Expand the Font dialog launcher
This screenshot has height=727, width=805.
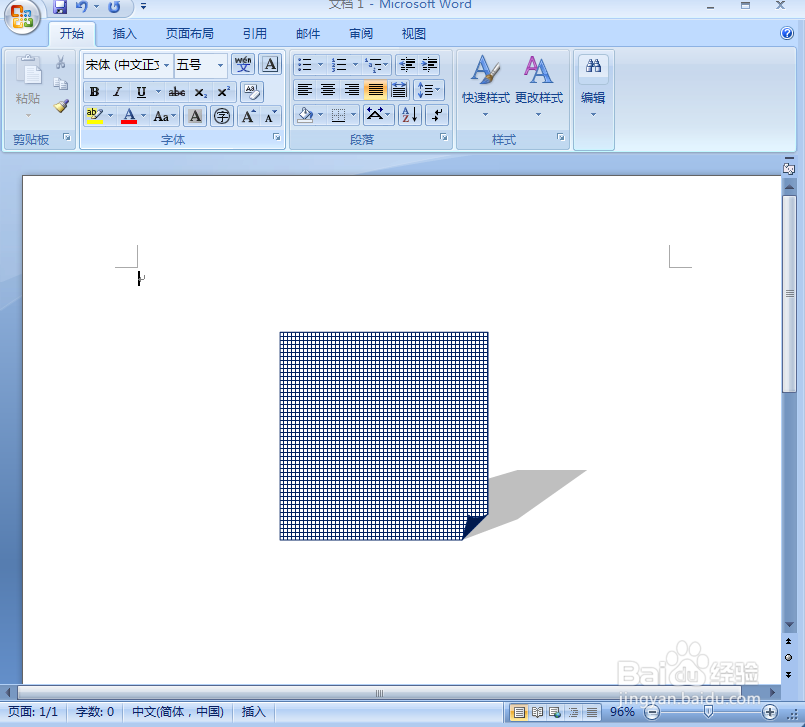277,137
